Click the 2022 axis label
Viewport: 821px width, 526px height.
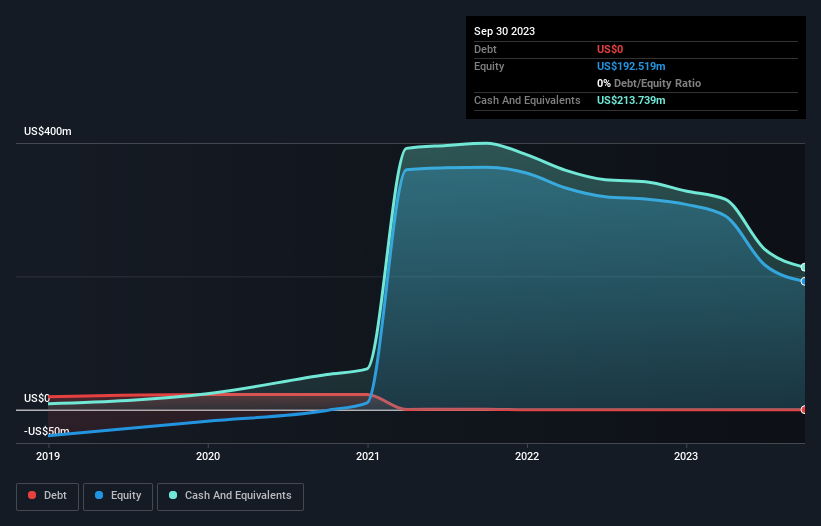click(527, 456)
